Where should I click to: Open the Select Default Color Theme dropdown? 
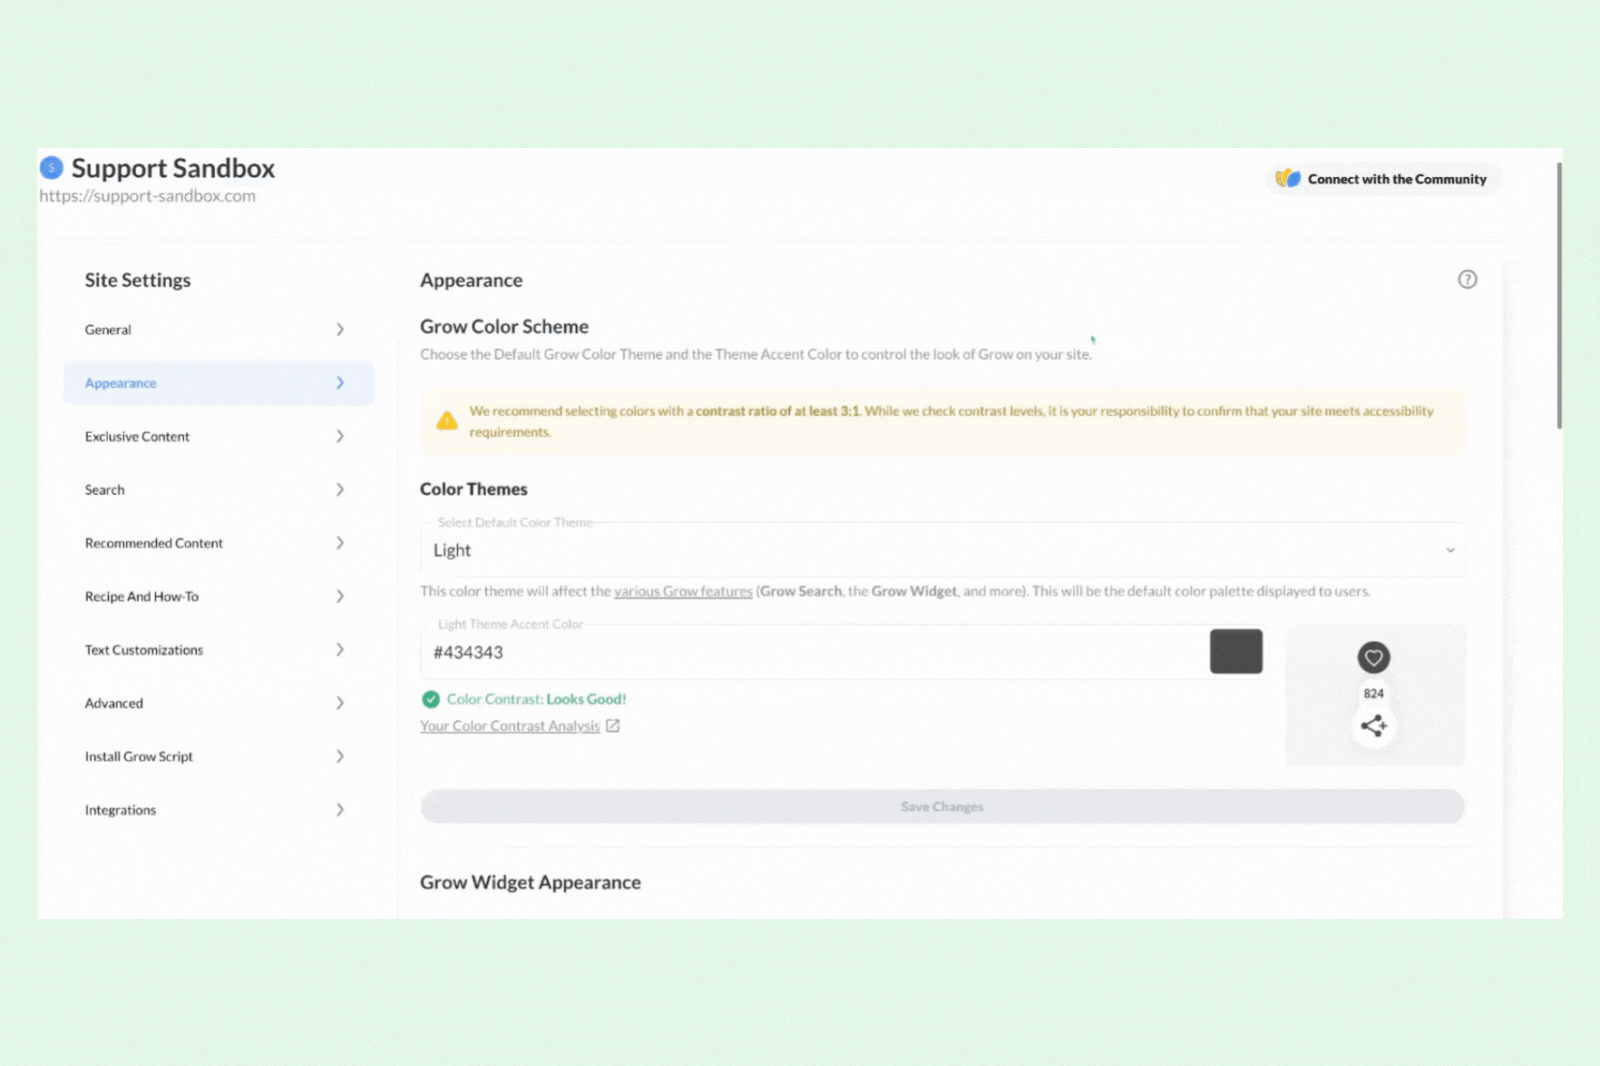(942, 550)
